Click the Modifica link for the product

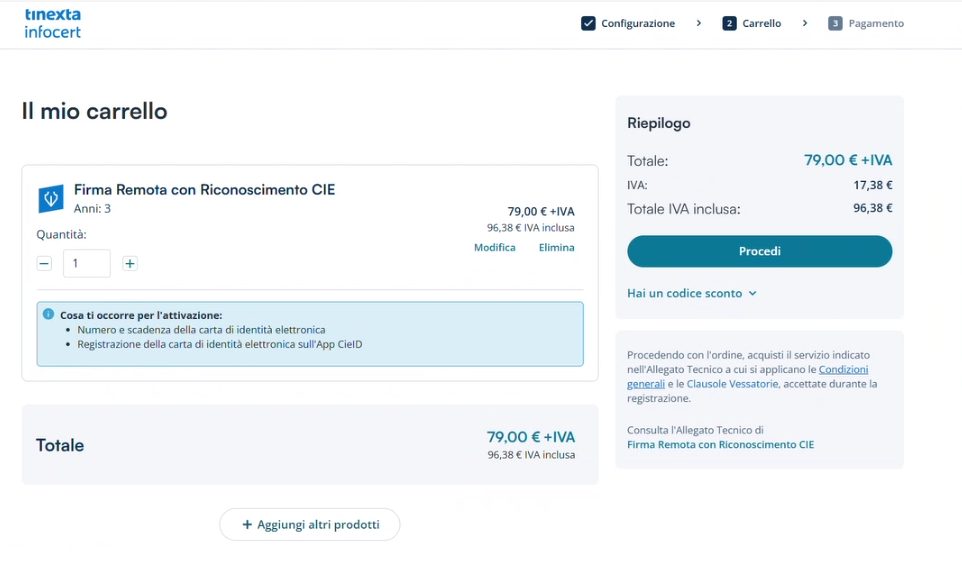[494, 247]
